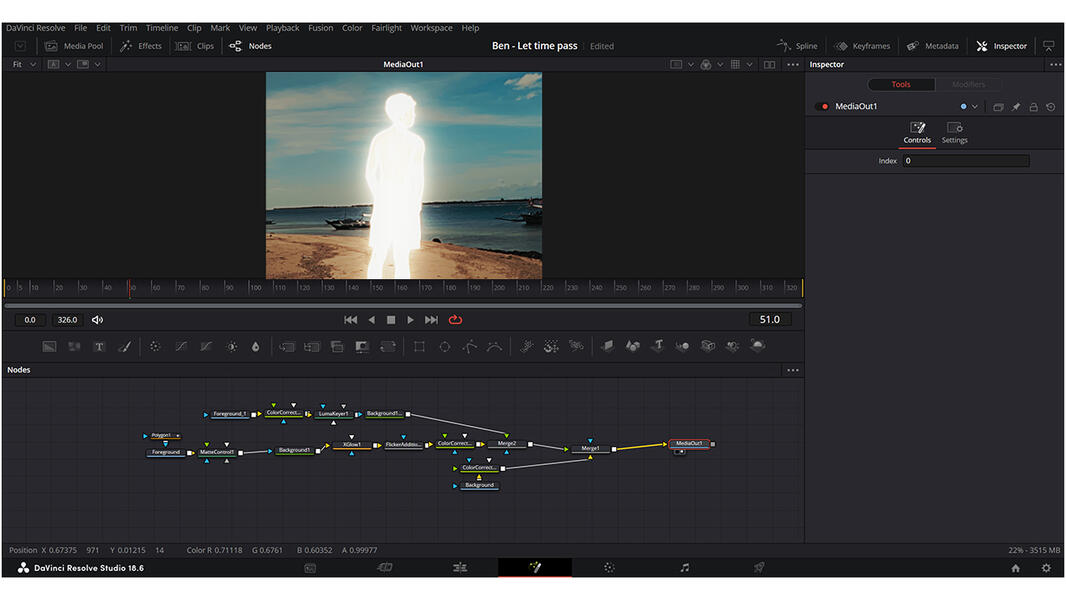
Task: Open the viewer options menu with three dots
Action: coord(792,63)
